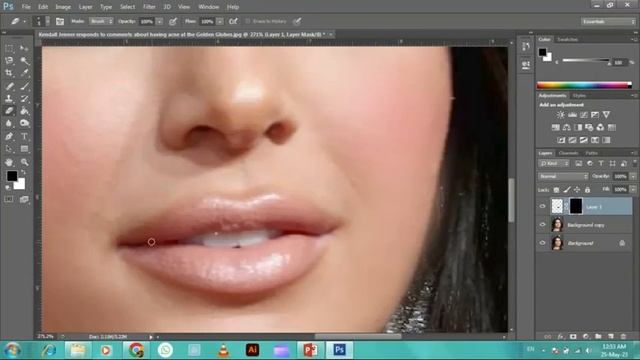Select the Healing Brush tool
This screenshot has height=360, width=640.
coord(9,86)
